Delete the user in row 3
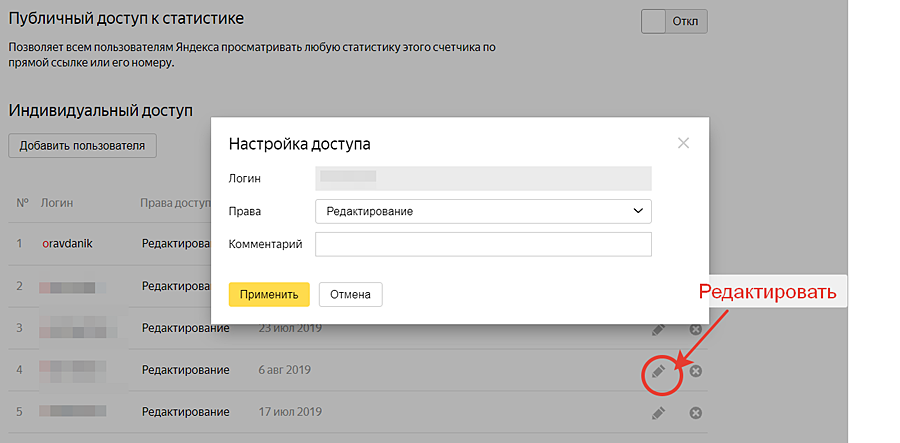The image size is (900, 443). pyautogui.click(x=696, y=329)
